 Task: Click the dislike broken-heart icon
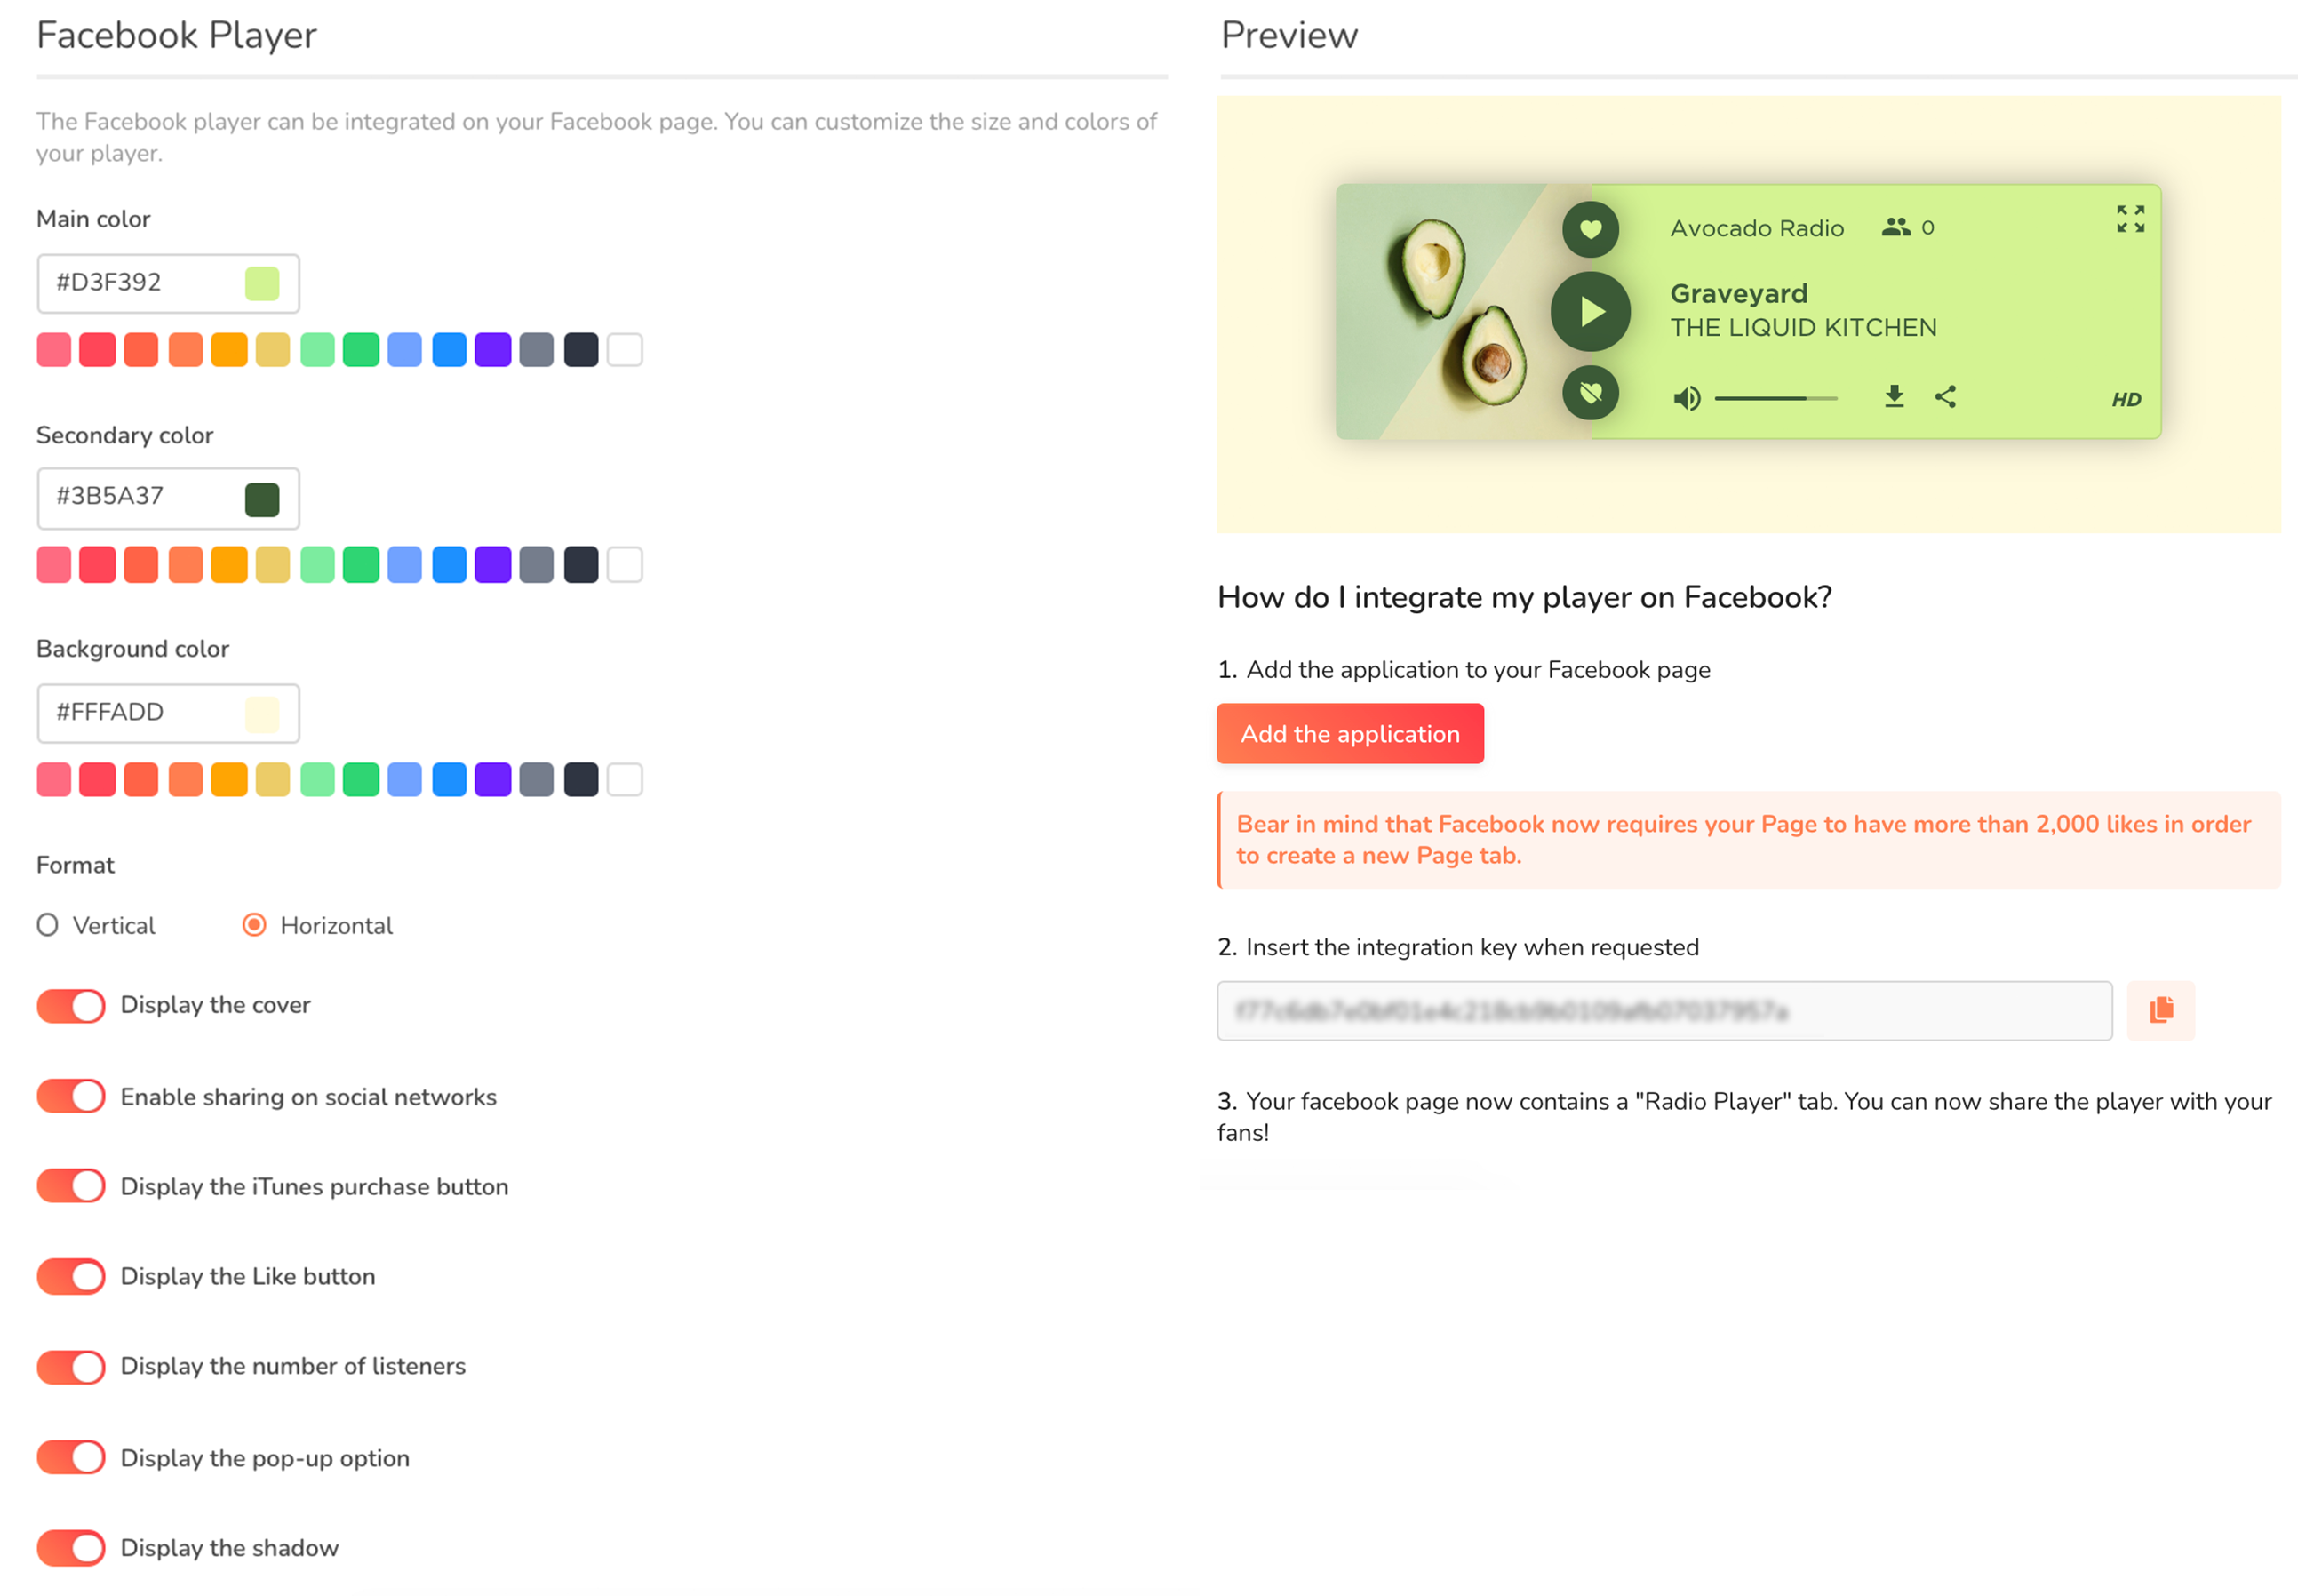(1589, 392)
